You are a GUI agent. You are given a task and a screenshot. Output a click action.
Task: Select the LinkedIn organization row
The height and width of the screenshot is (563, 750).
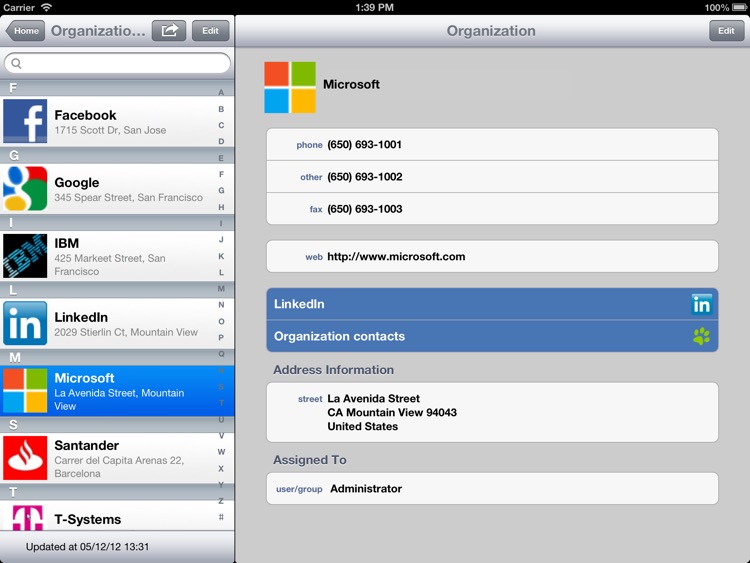pos(117,323)
